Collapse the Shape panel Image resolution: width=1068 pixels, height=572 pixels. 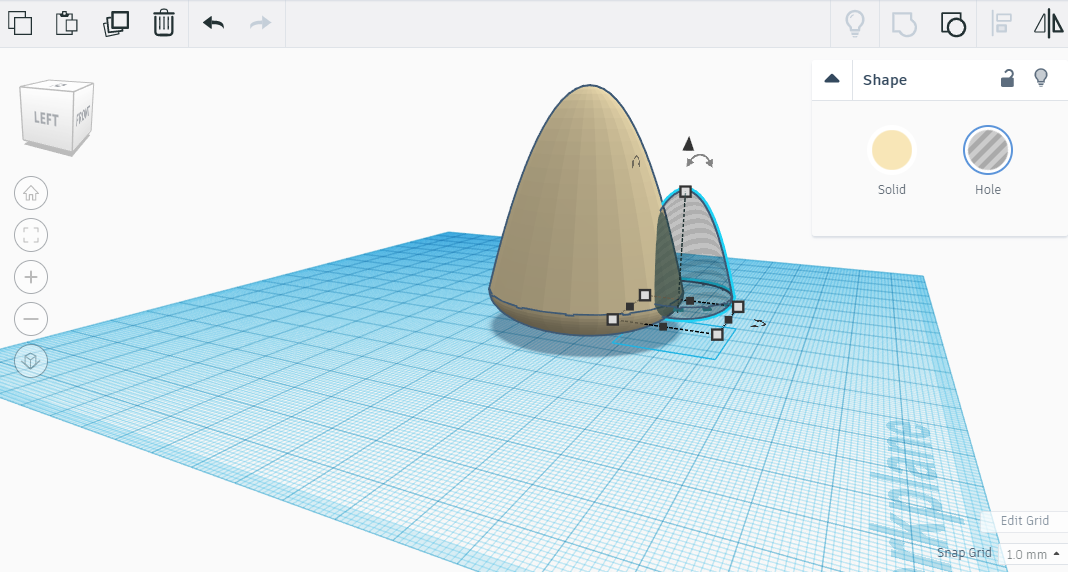832,79
